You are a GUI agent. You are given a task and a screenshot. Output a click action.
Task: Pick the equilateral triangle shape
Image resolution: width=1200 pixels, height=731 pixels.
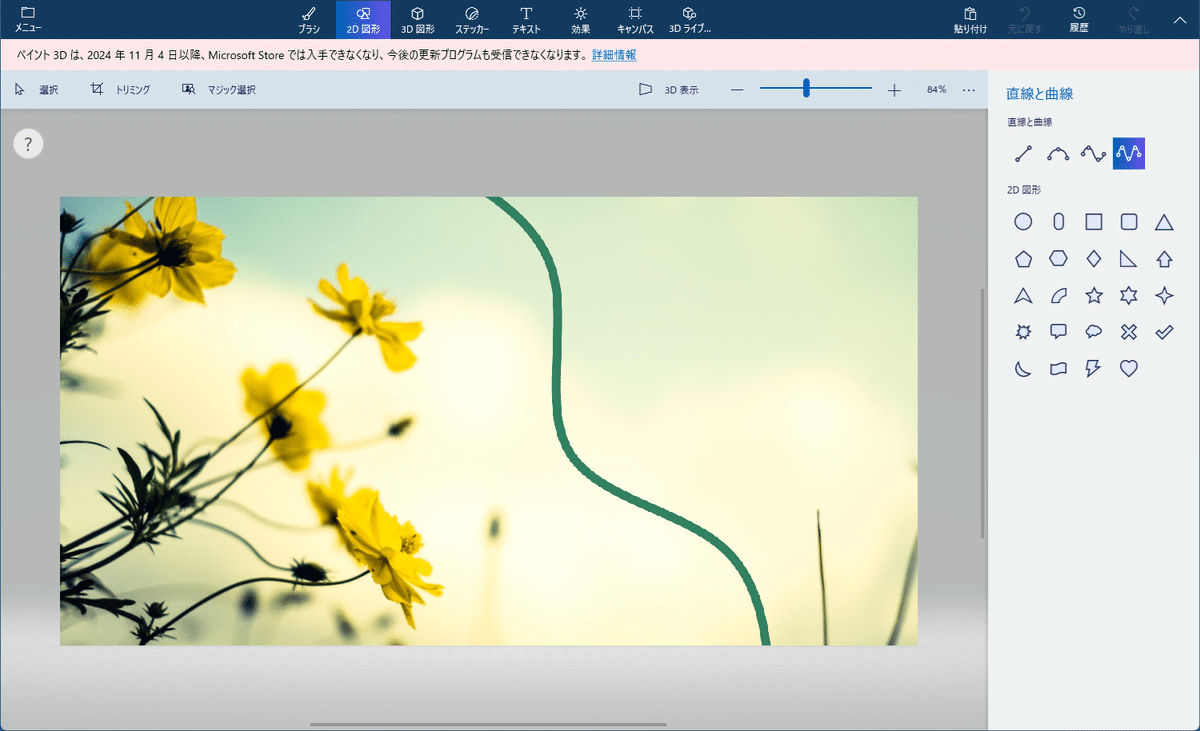coord(1164,222)
